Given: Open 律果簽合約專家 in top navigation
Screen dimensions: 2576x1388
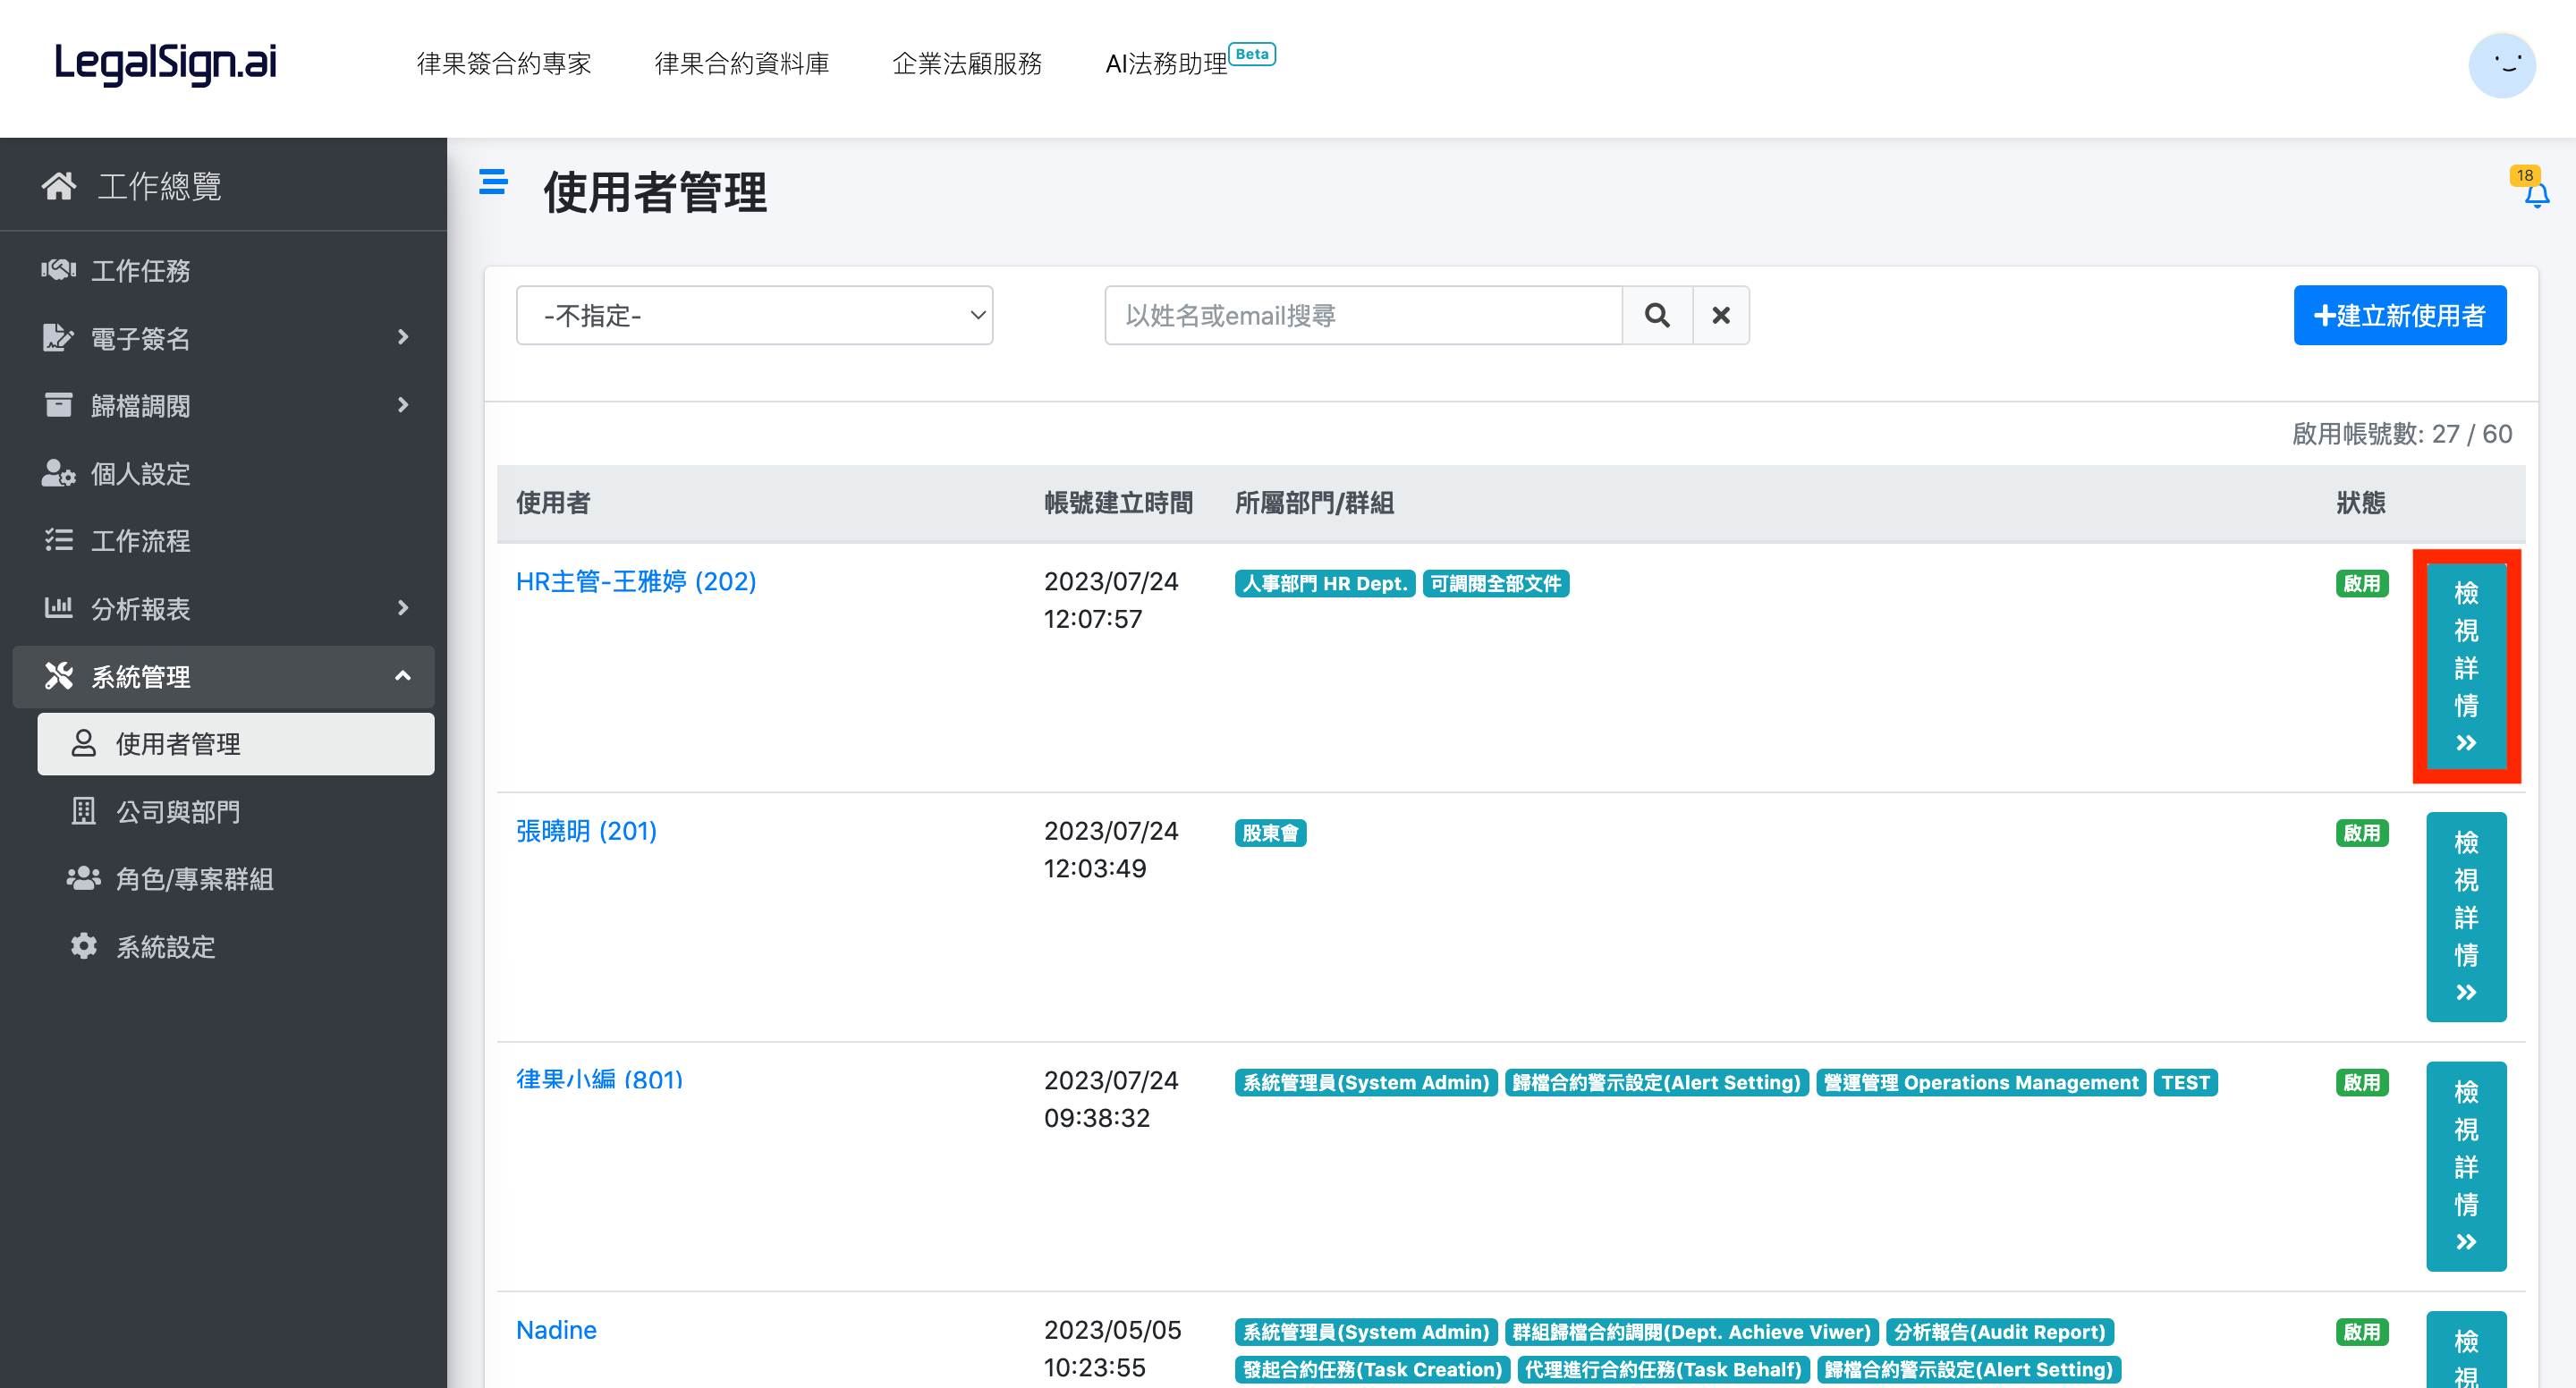Looking at the screenshot, I should coord(504,64).
